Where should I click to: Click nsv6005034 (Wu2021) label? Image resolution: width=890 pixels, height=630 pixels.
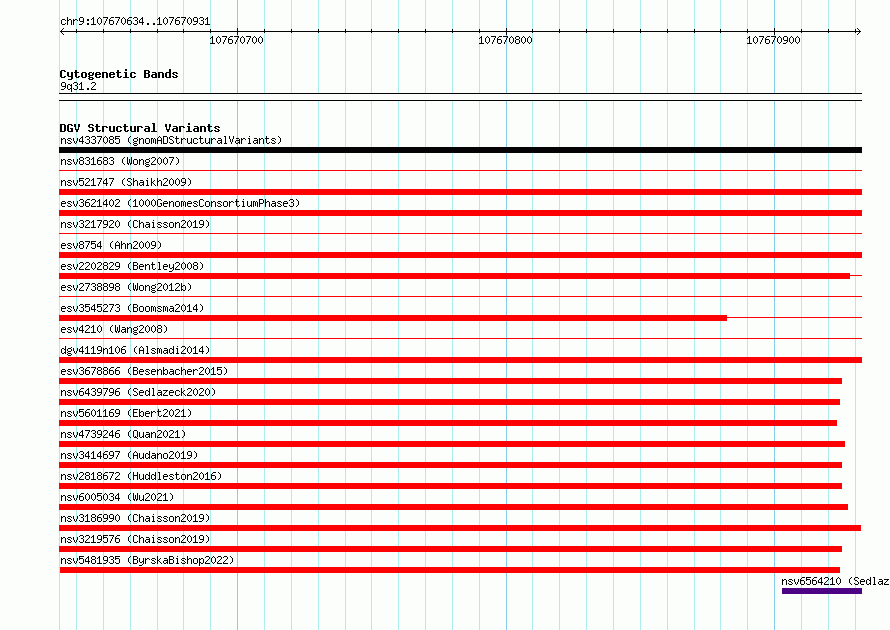point(117,497)
